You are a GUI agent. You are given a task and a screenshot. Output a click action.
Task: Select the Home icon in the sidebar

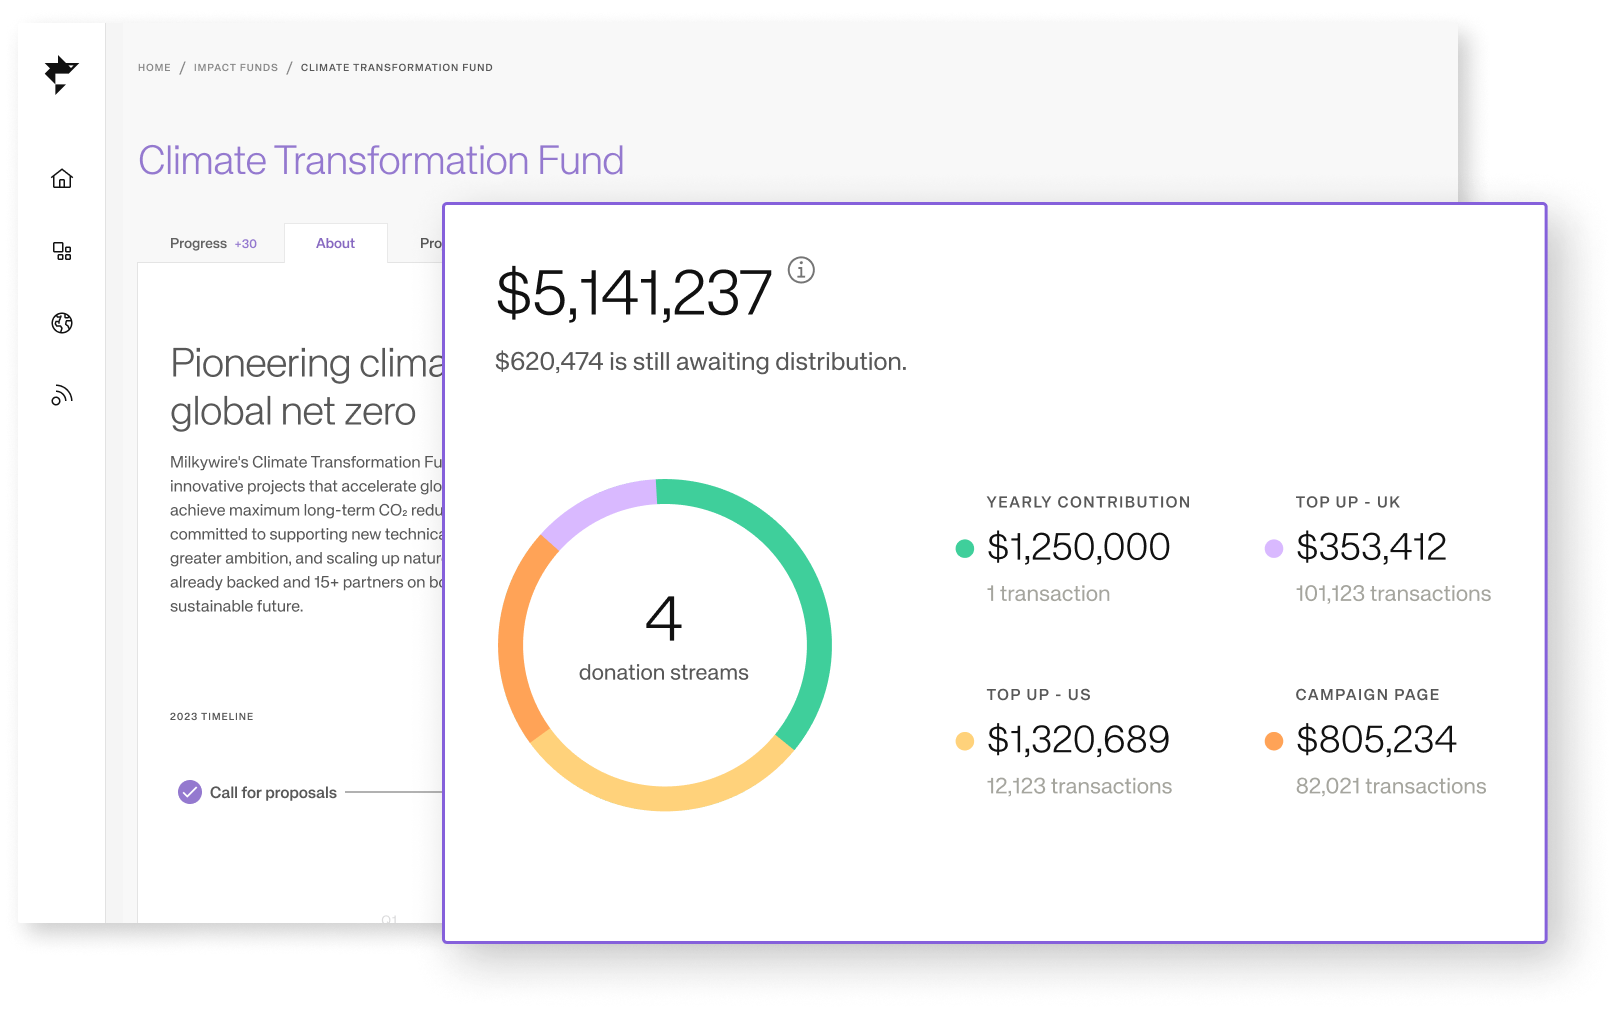pyautogui.click(x=61, y=179)
